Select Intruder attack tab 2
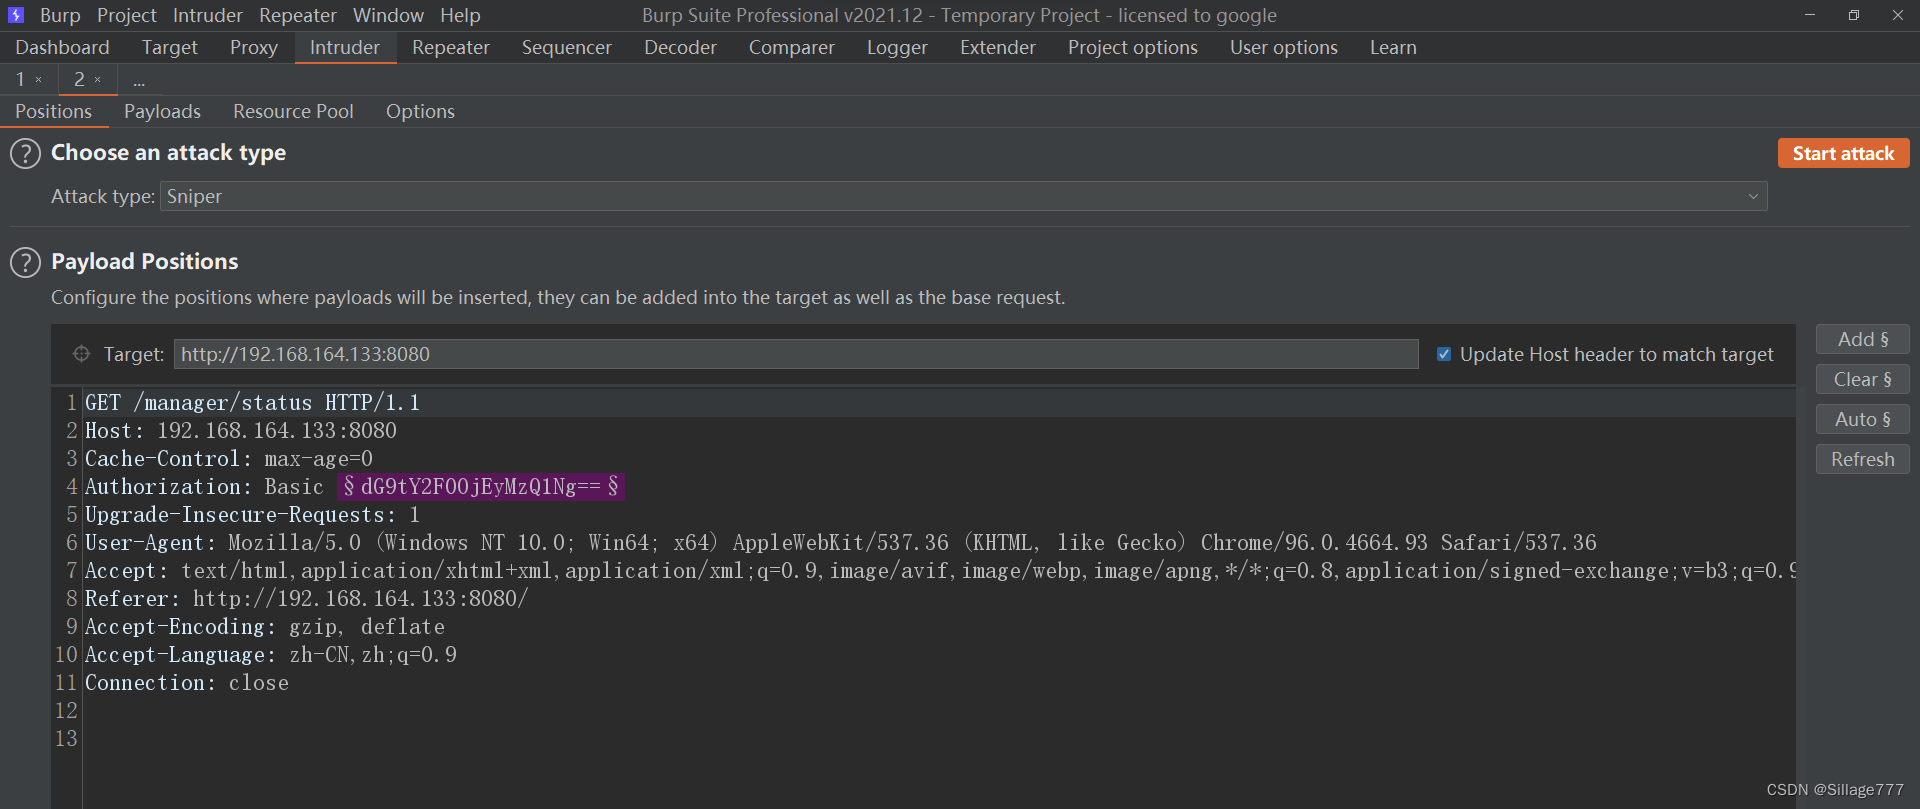The width and height of the screenshot is (1920, 809). click(x=79, y=79)
